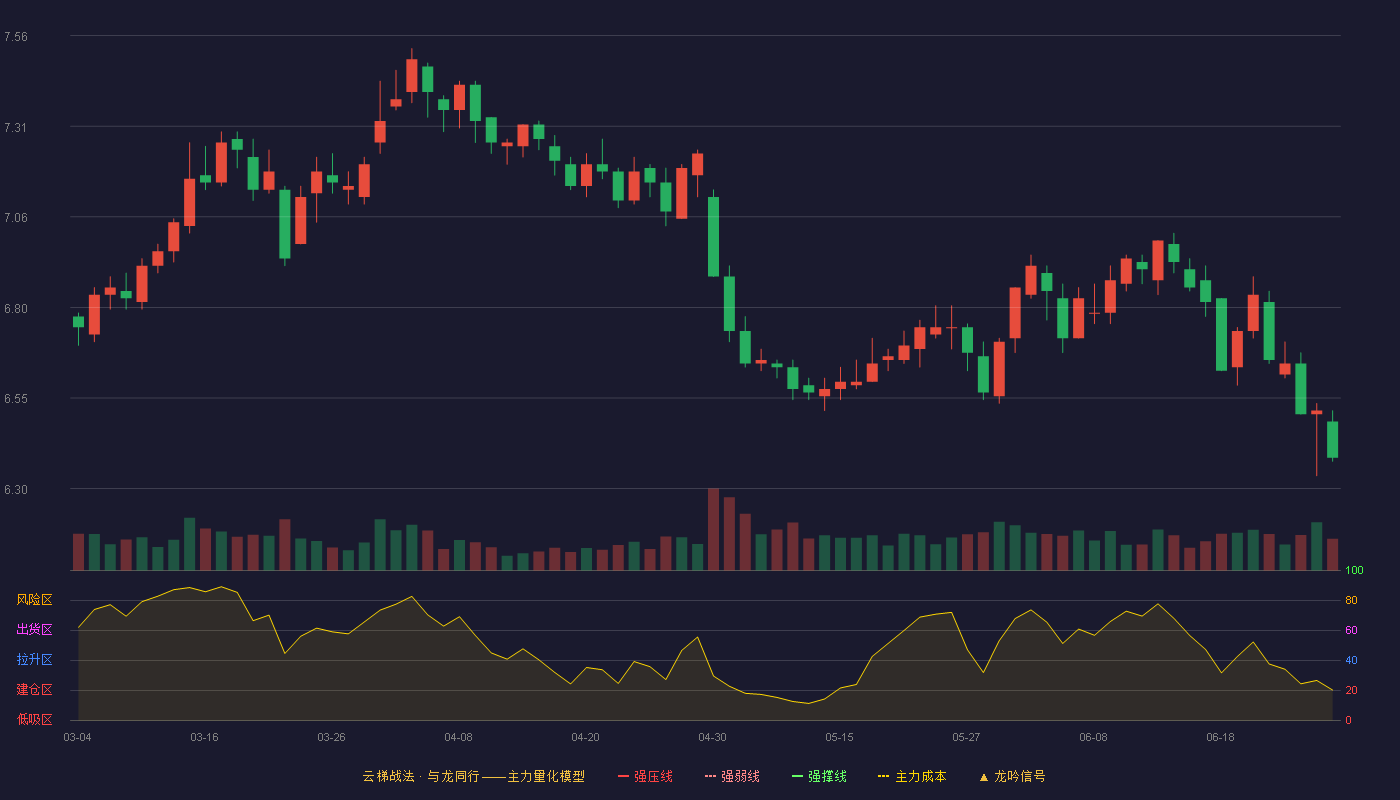Click the 06-08 date label
1400x800 pixels.
tap(1093, 737)
